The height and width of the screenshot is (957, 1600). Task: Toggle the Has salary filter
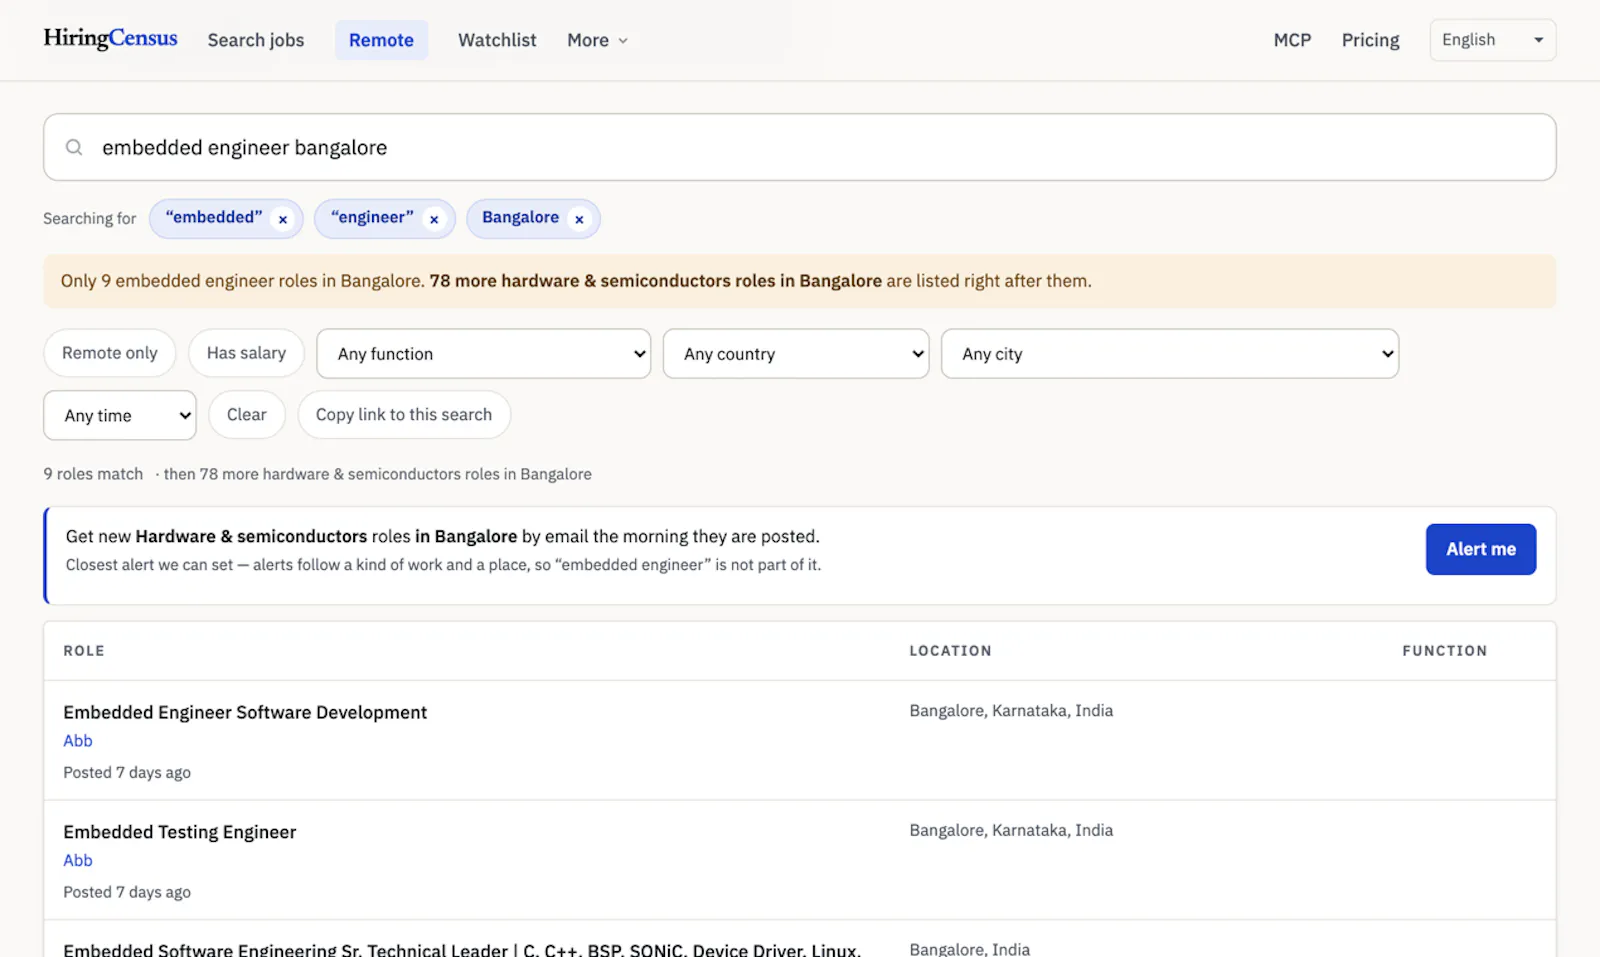[246, 353]
